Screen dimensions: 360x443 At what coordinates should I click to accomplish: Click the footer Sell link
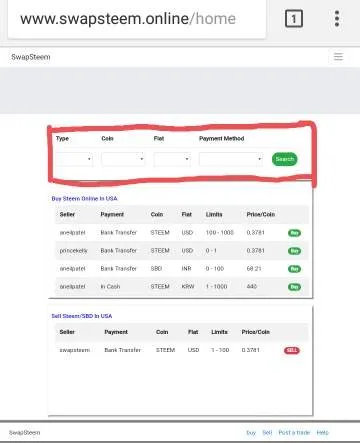[267, 432]
